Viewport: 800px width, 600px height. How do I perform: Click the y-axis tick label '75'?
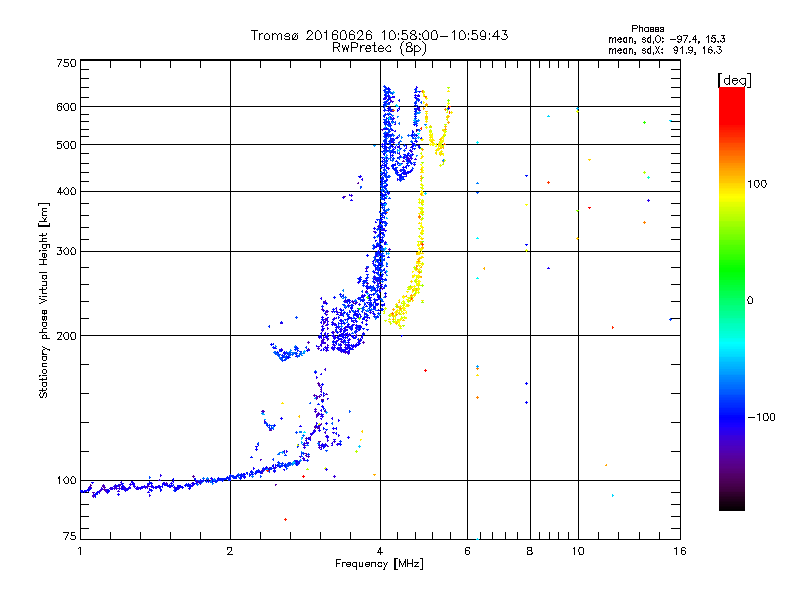(x=70, y=536)
